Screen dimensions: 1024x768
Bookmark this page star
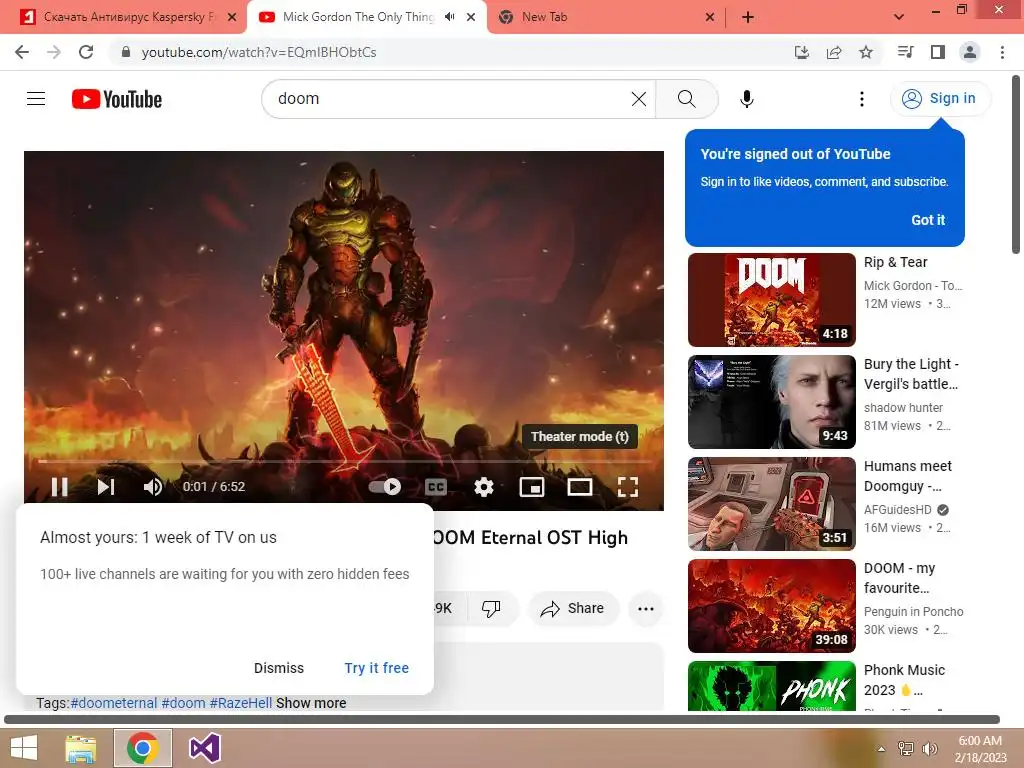866,52
